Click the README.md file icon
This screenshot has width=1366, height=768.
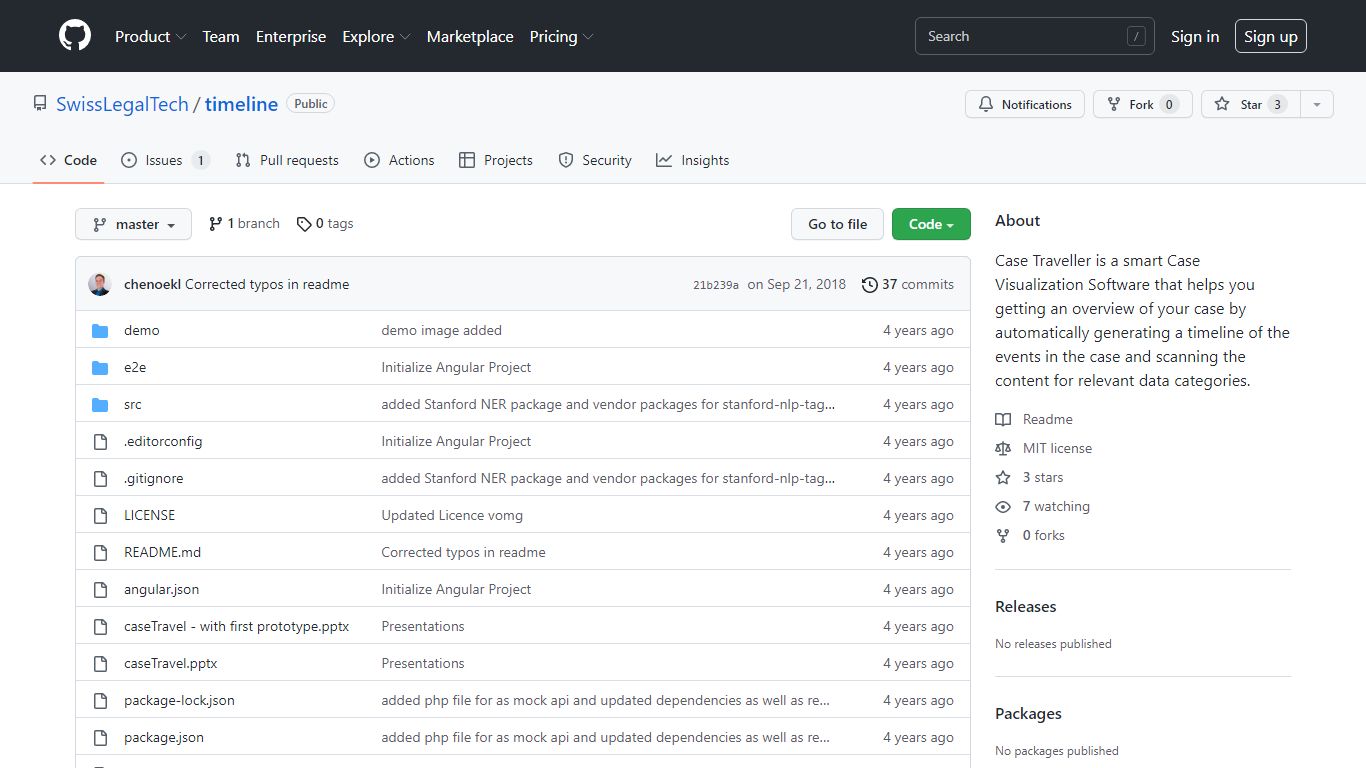pyautogui.click(x=100, y=552)
